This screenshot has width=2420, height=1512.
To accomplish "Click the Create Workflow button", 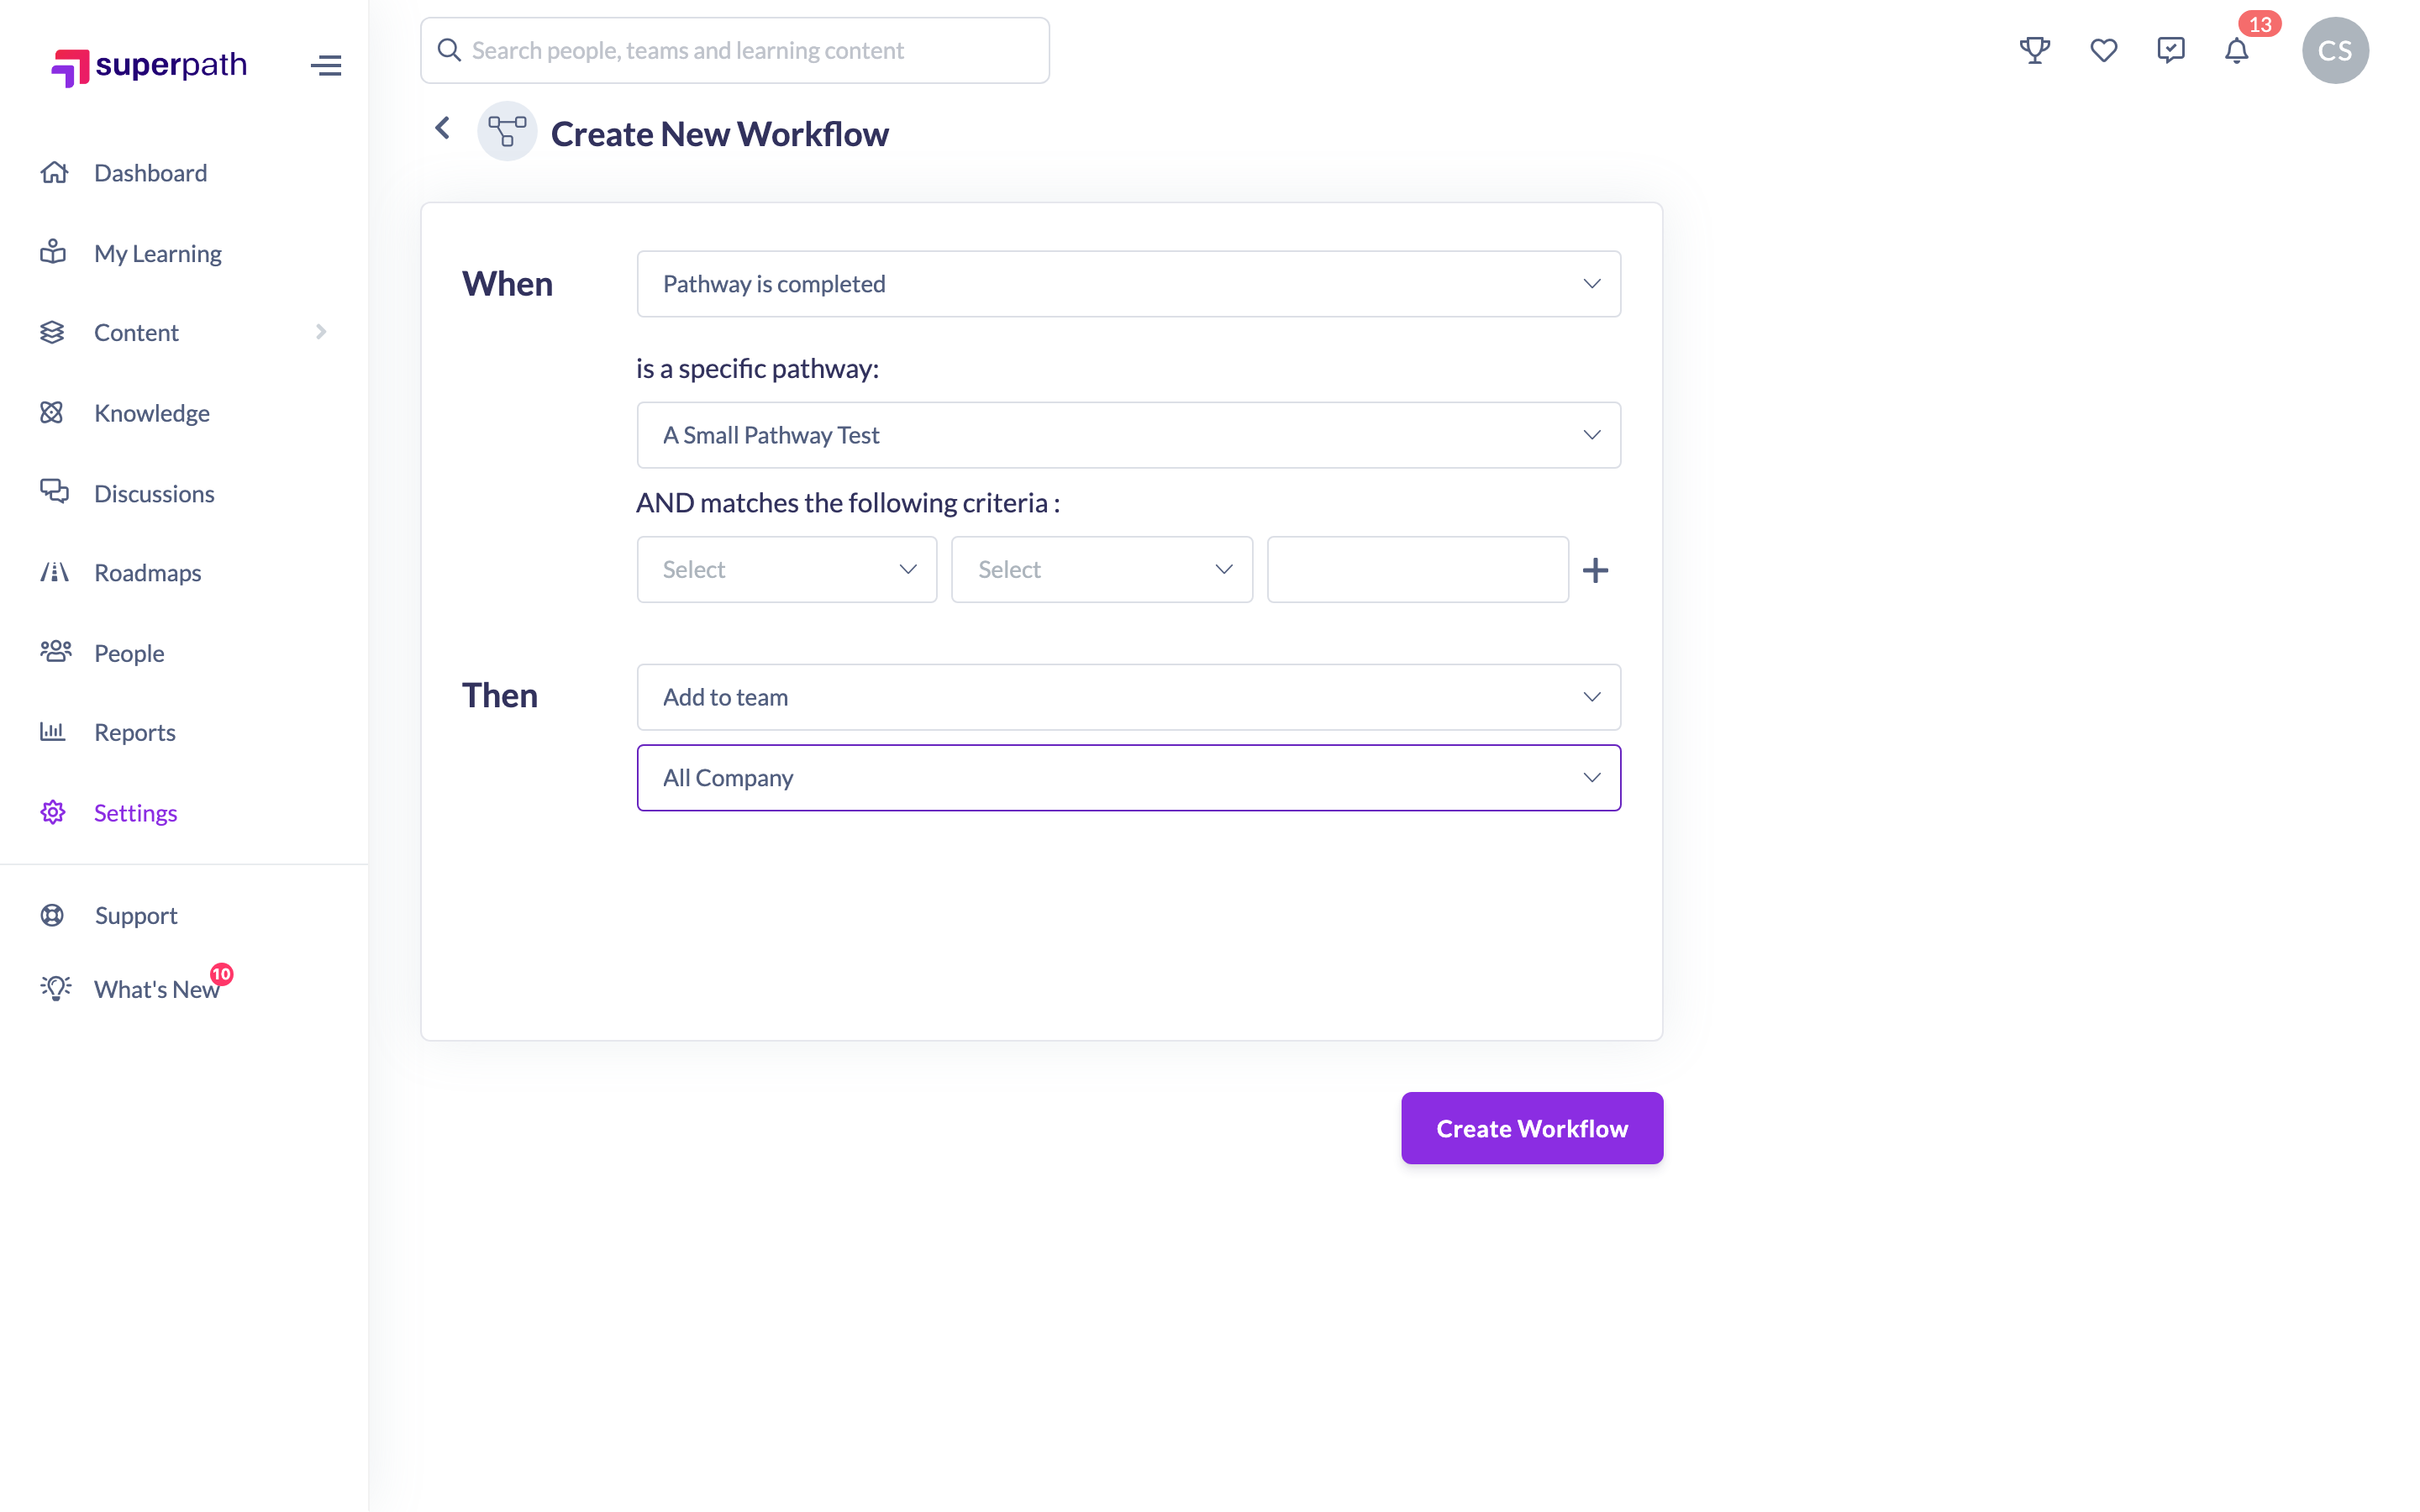I will click(1531, 1128).
